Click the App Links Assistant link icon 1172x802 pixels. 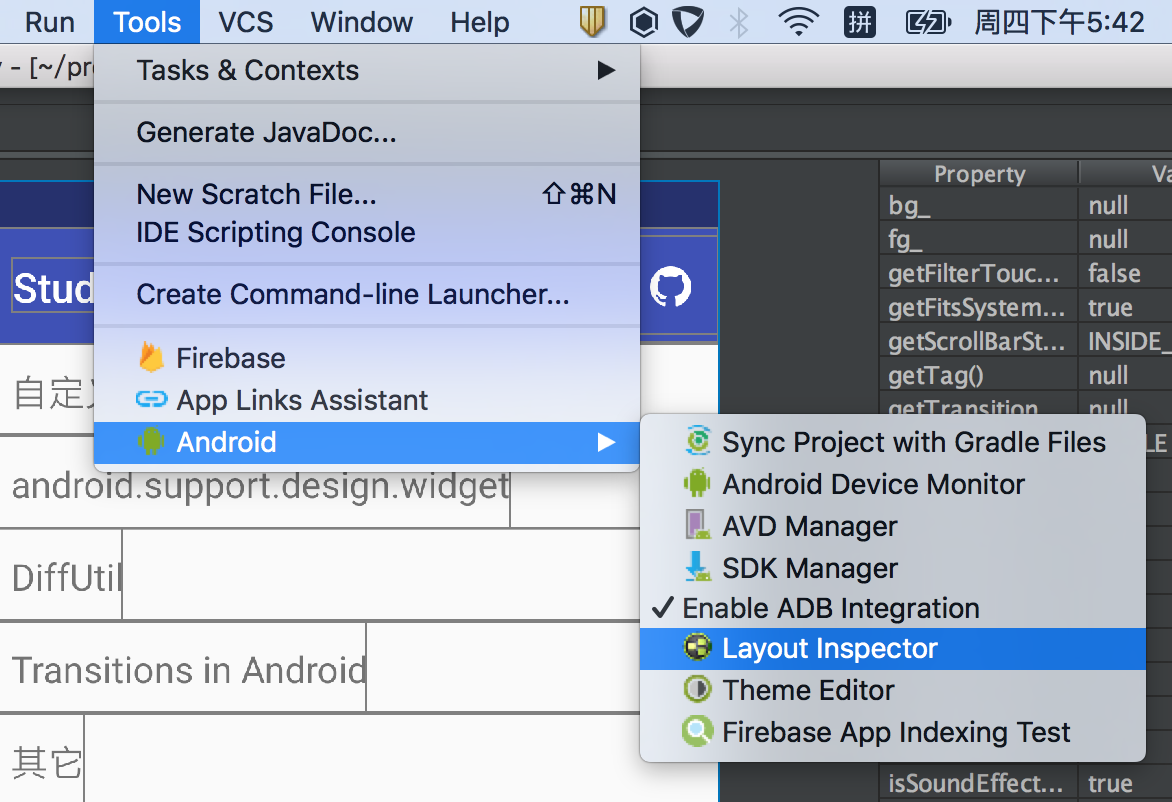tap(152, 400)
